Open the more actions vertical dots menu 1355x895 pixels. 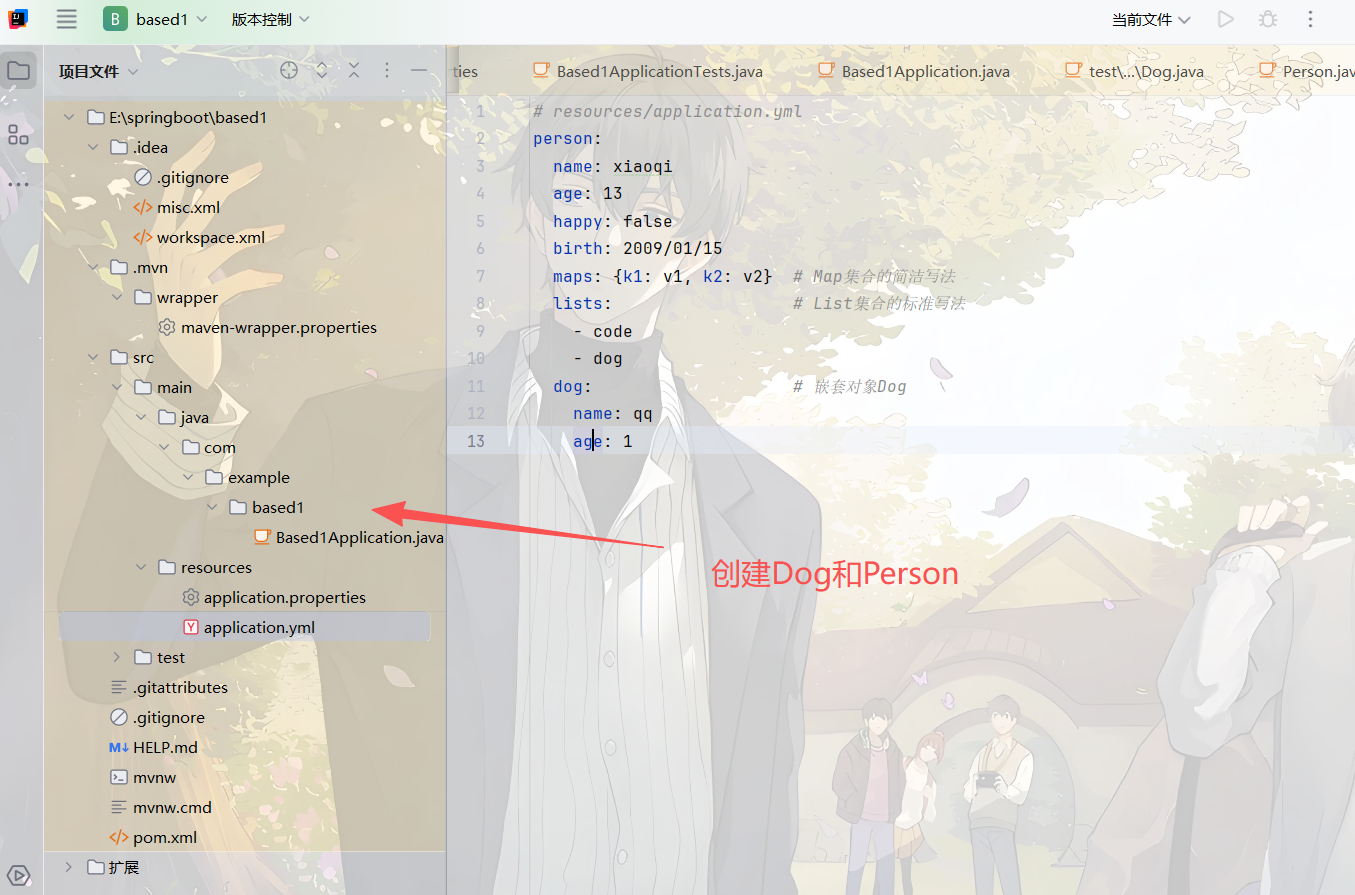[1311, 19]
